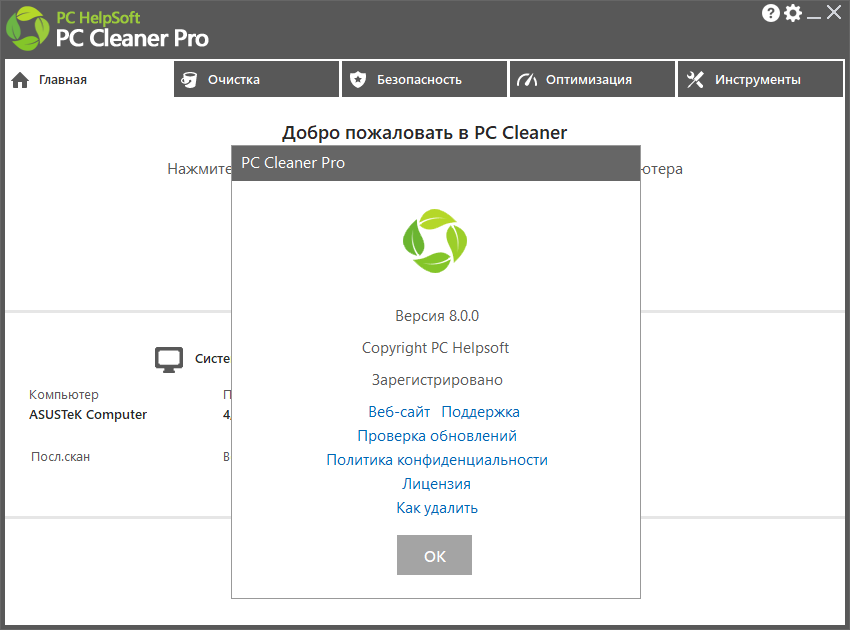Open the Поддержка link

[x=480, y=412]
